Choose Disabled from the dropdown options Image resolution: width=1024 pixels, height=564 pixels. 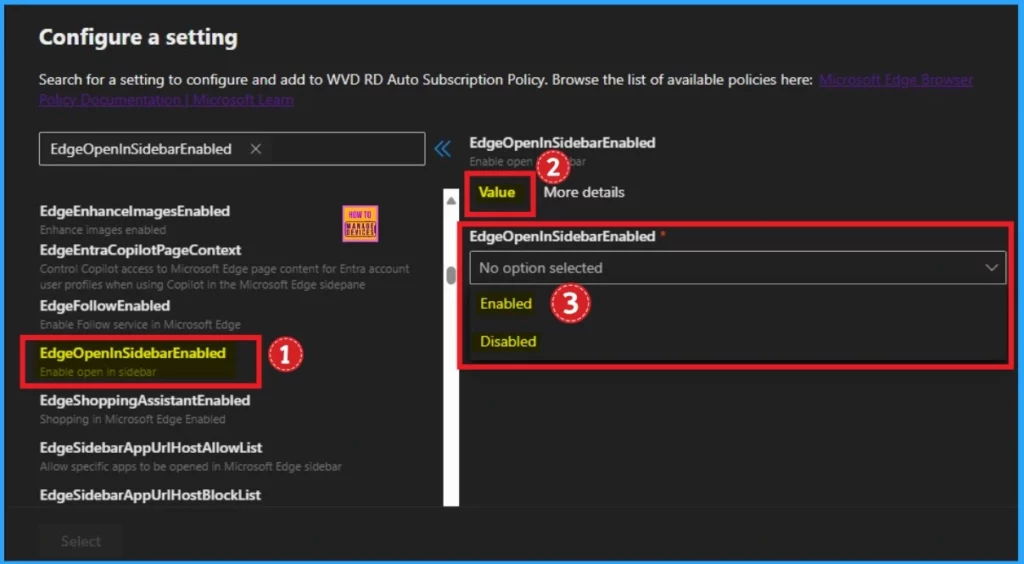pos(508,341)
